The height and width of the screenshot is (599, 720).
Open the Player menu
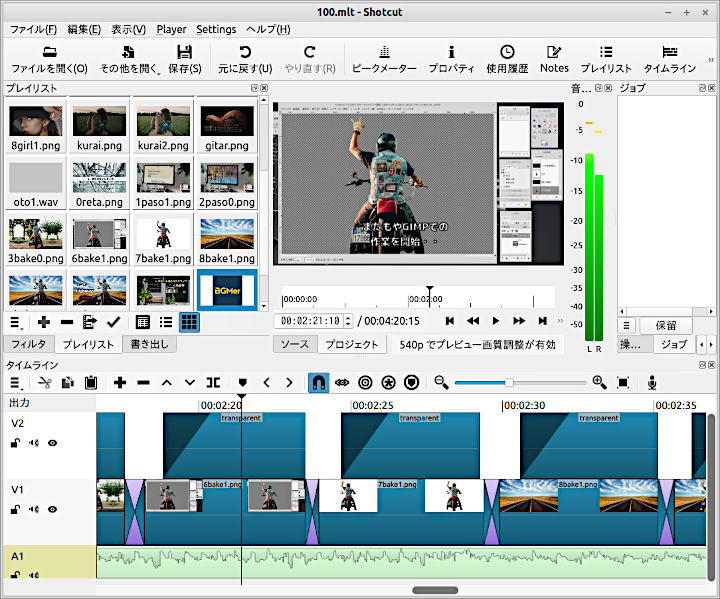coord(171,29)
